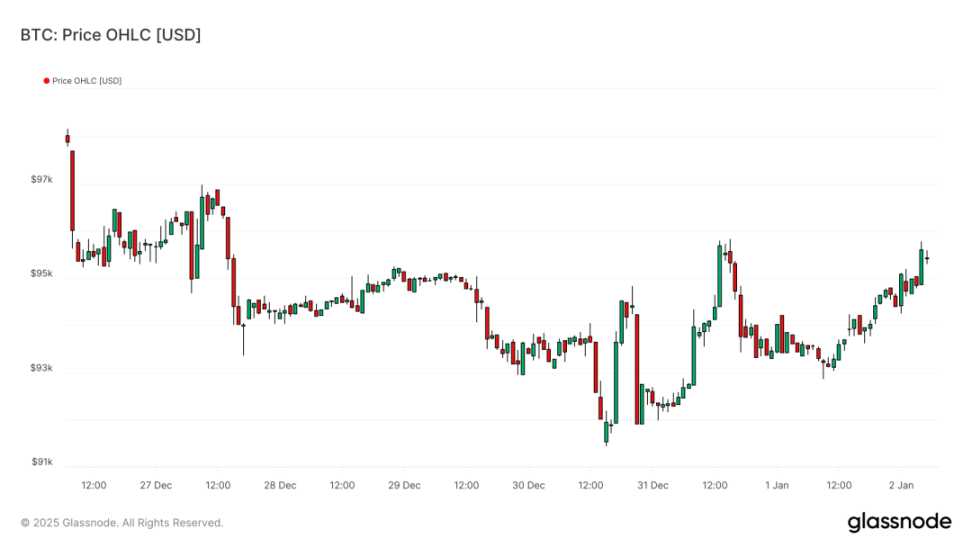Click the red legend dot for Price OHLC
The width and height of the screenshot is (972, 547).
pyautogui.click(x=46, y=81)
